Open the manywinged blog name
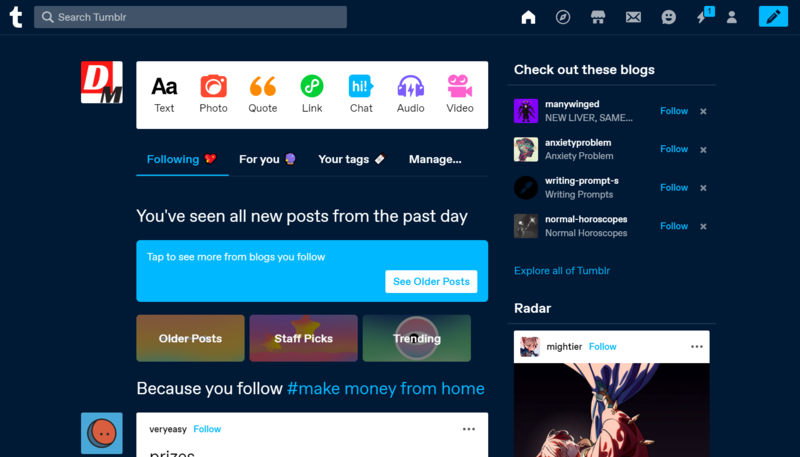This screenshot has height=457, width=800. pos(572,104)
